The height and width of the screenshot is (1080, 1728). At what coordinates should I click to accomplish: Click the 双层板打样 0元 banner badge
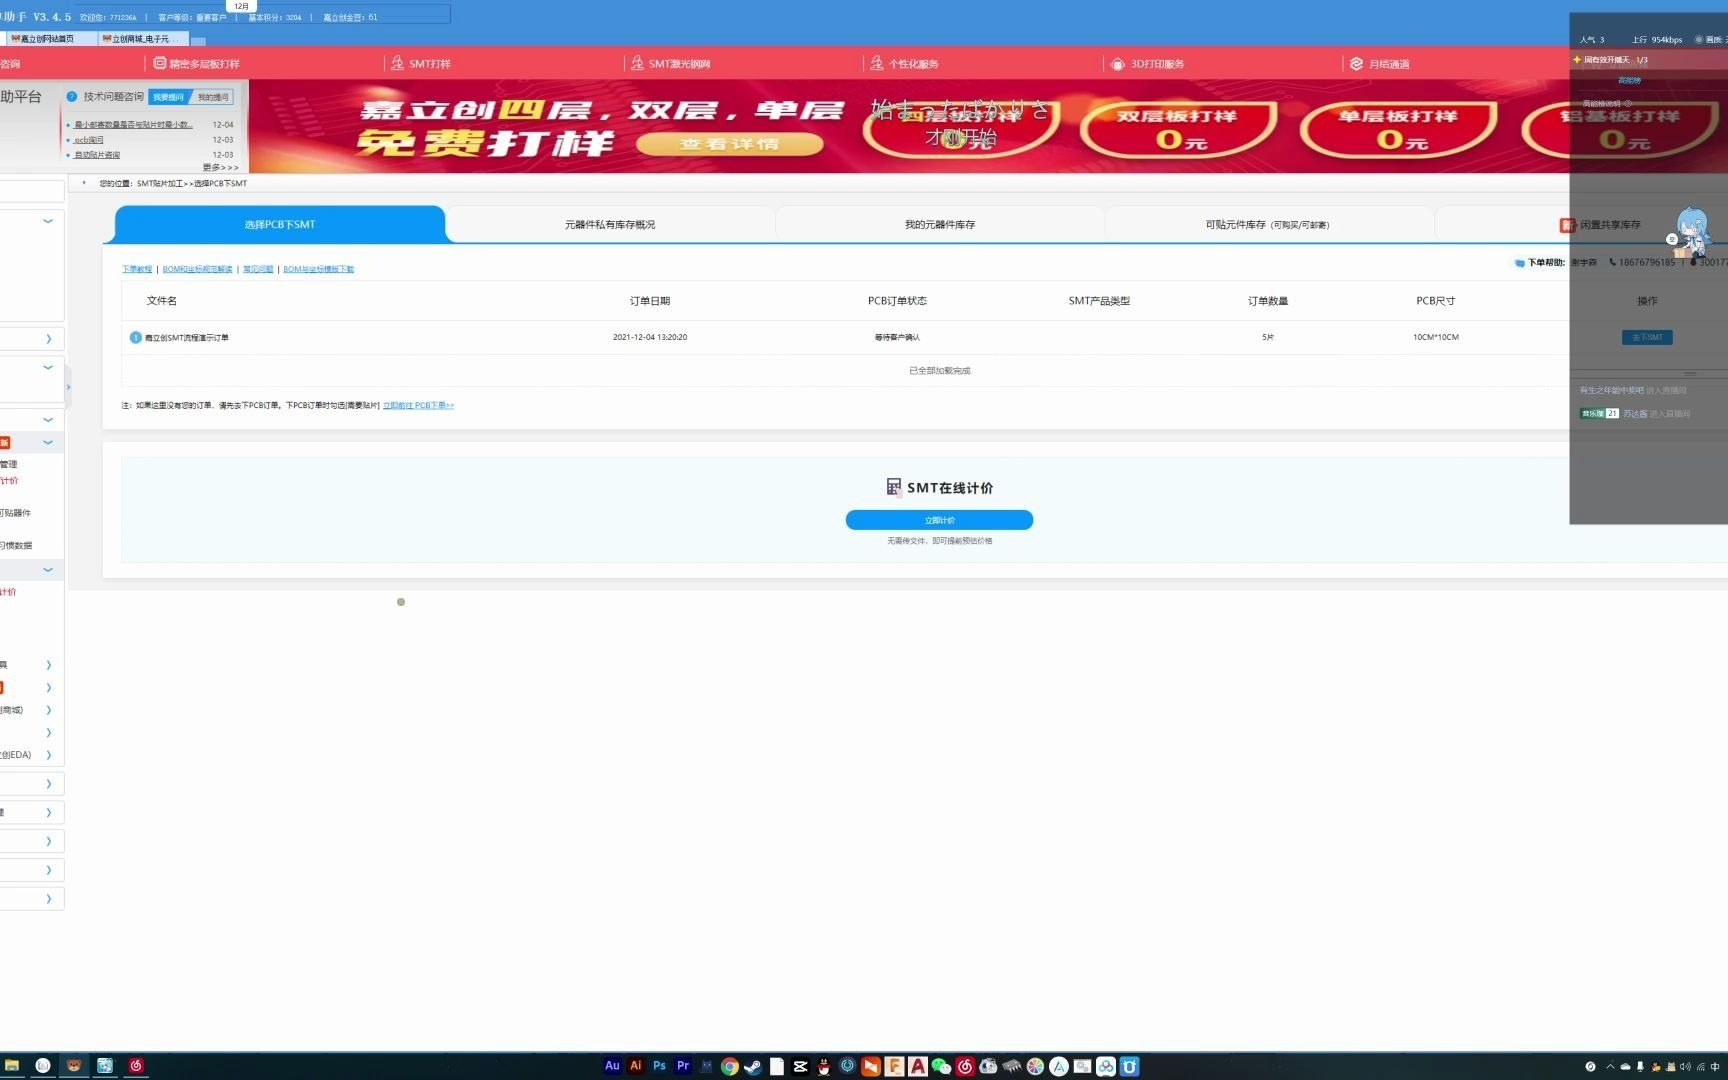(1179, 128)
